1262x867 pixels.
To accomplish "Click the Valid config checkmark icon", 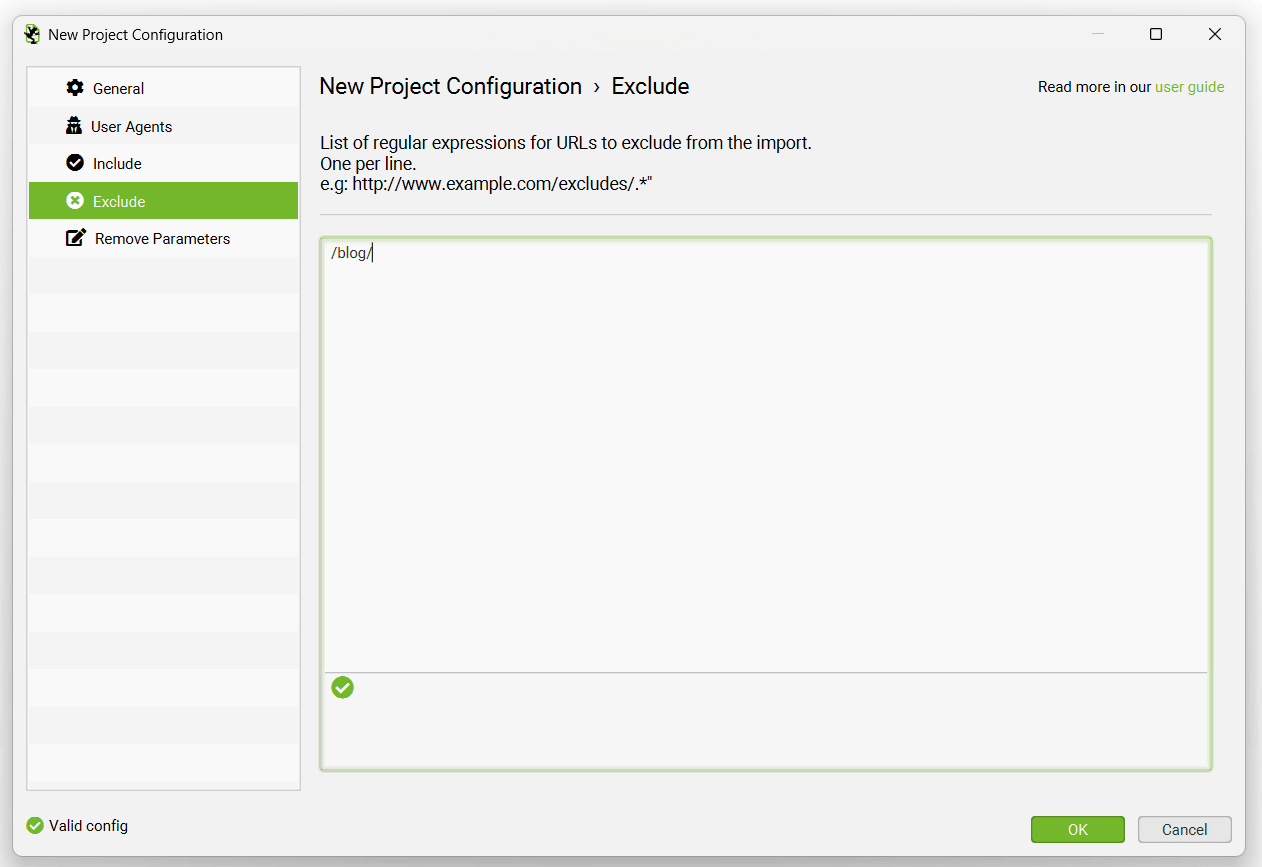I will click(35, 826).
